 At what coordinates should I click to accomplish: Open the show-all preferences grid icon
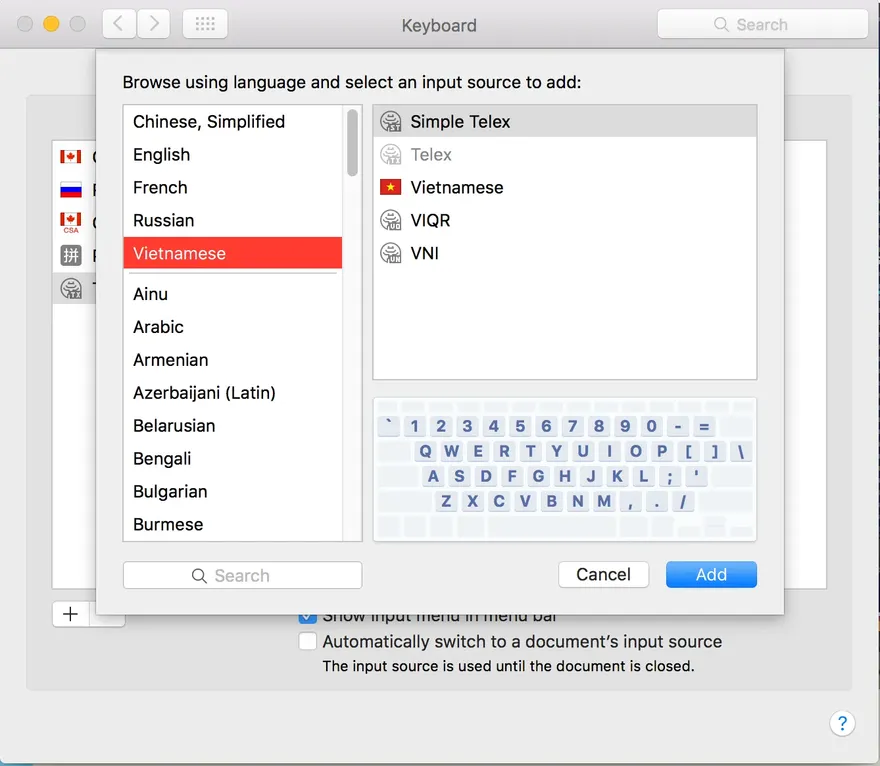(x=204, y=23)
